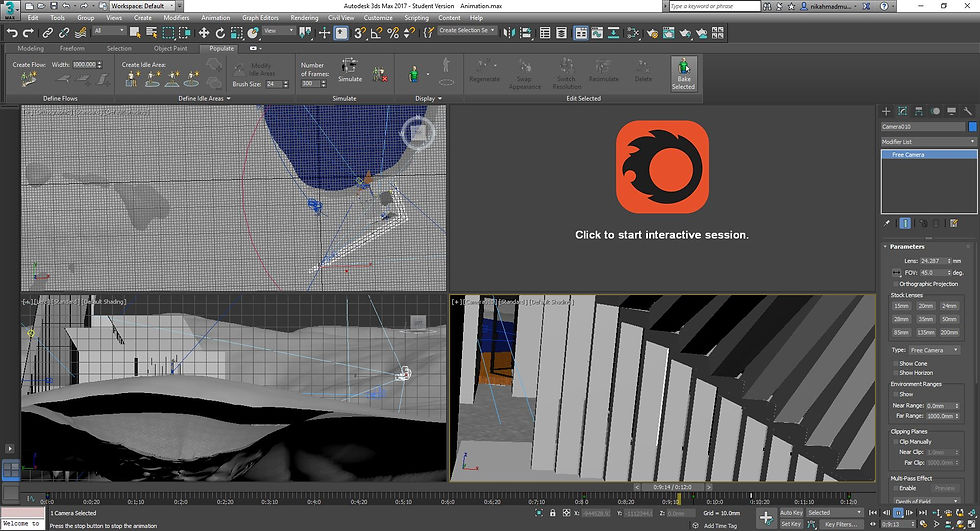Jump to End of animation
This screenshot has width=980, height=531.
coord(923,513)
